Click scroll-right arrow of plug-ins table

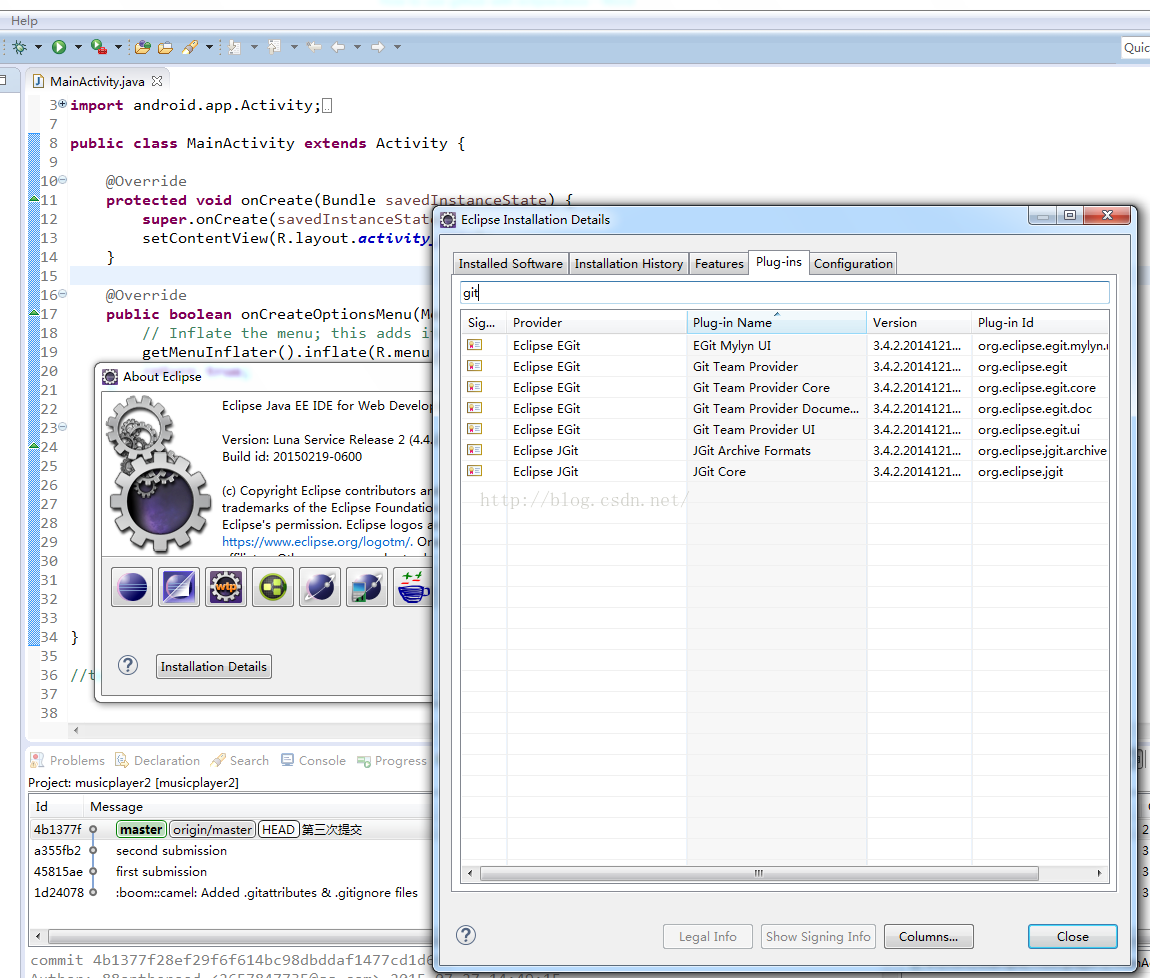click(x=1099, y=873)
